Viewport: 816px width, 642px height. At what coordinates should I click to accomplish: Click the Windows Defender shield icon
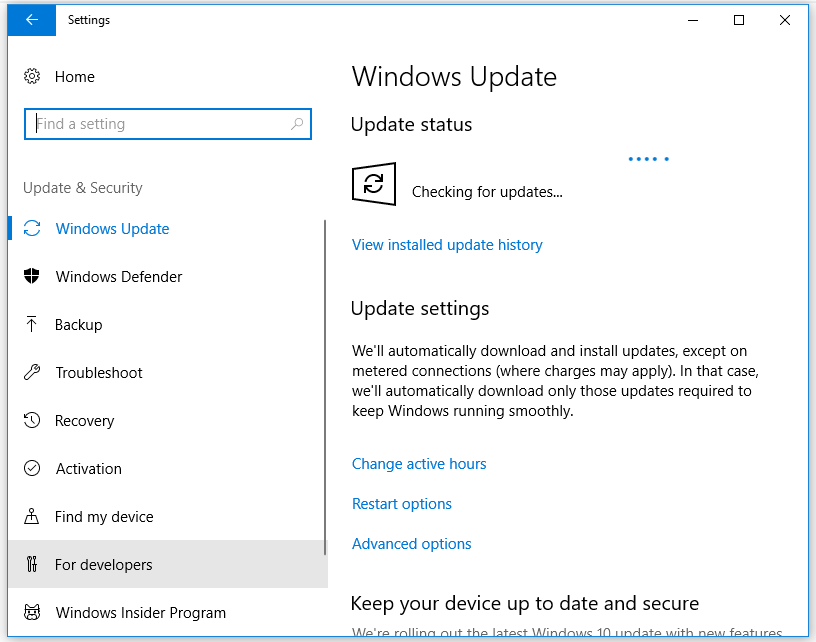tap(32, 276)
